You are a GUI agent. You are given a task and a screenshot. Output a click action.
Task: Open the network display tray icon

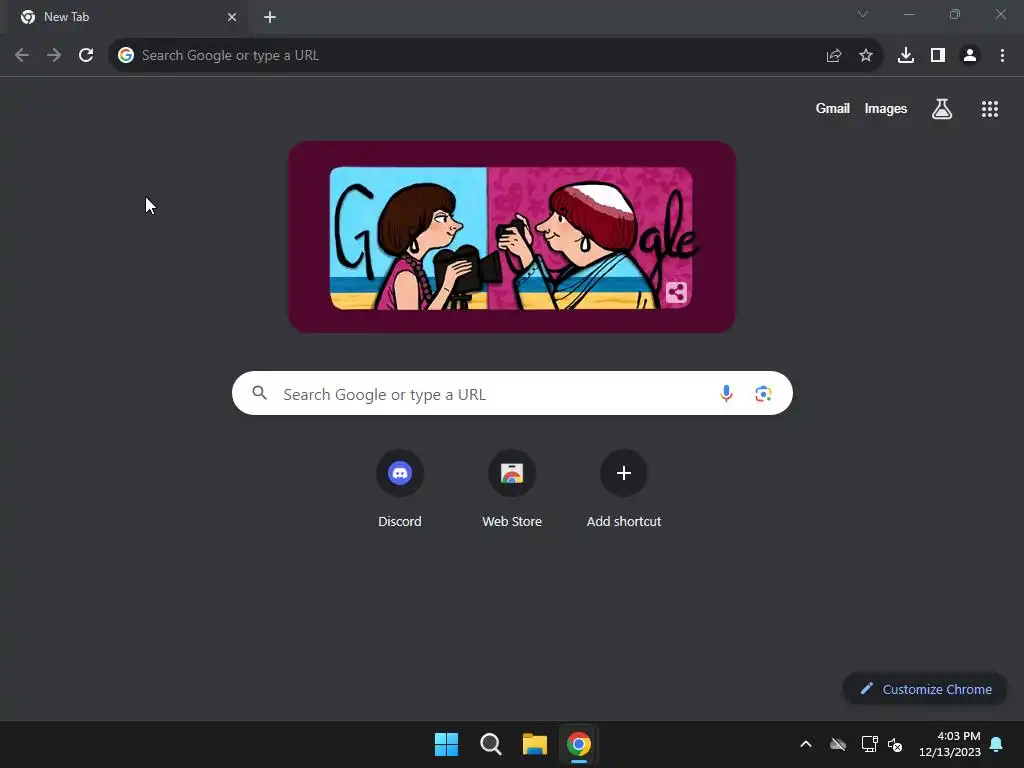point(869,744)
